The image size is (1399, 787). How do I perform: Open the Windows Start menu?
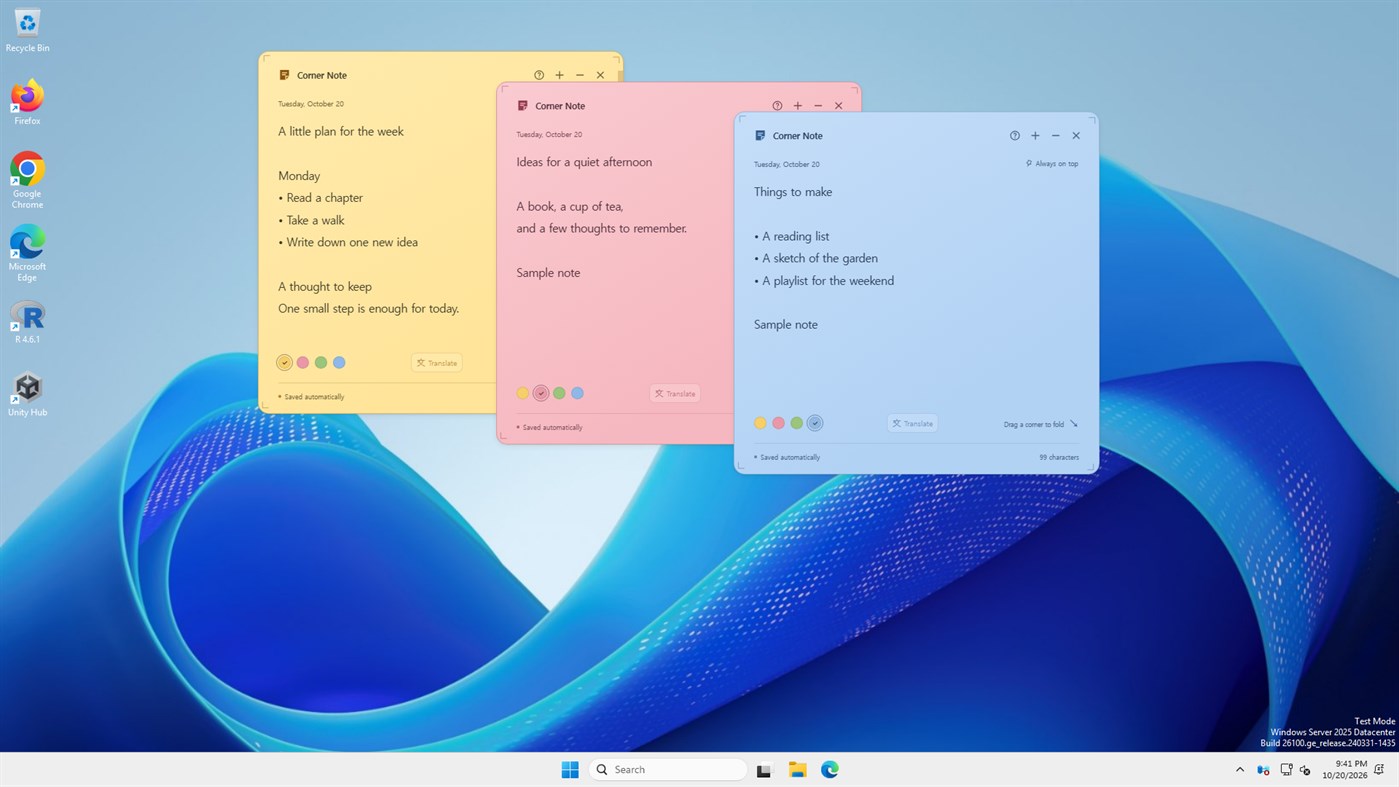[x=570, y=769]
